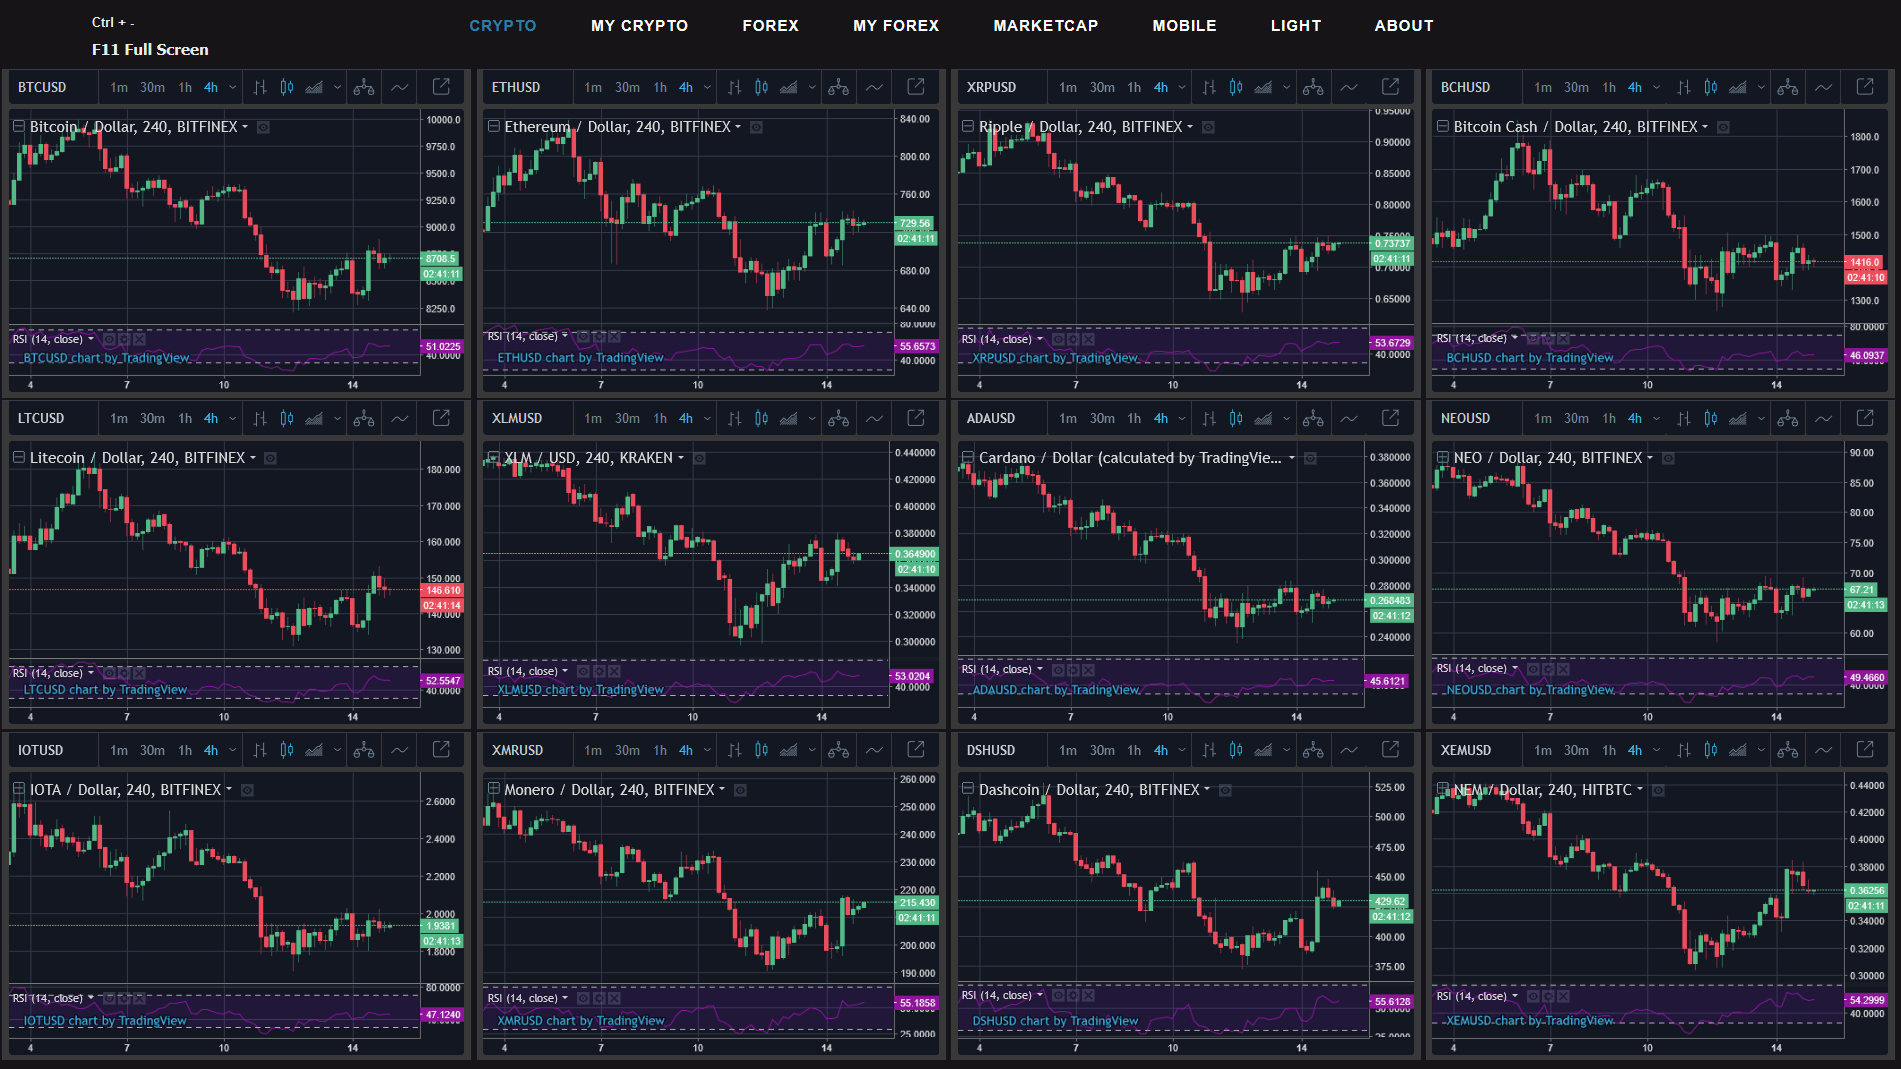This screenshot has width=1901, height=1069.
Task: Open NEOUSD chart in popup window
Action: tap(1865, 418)
